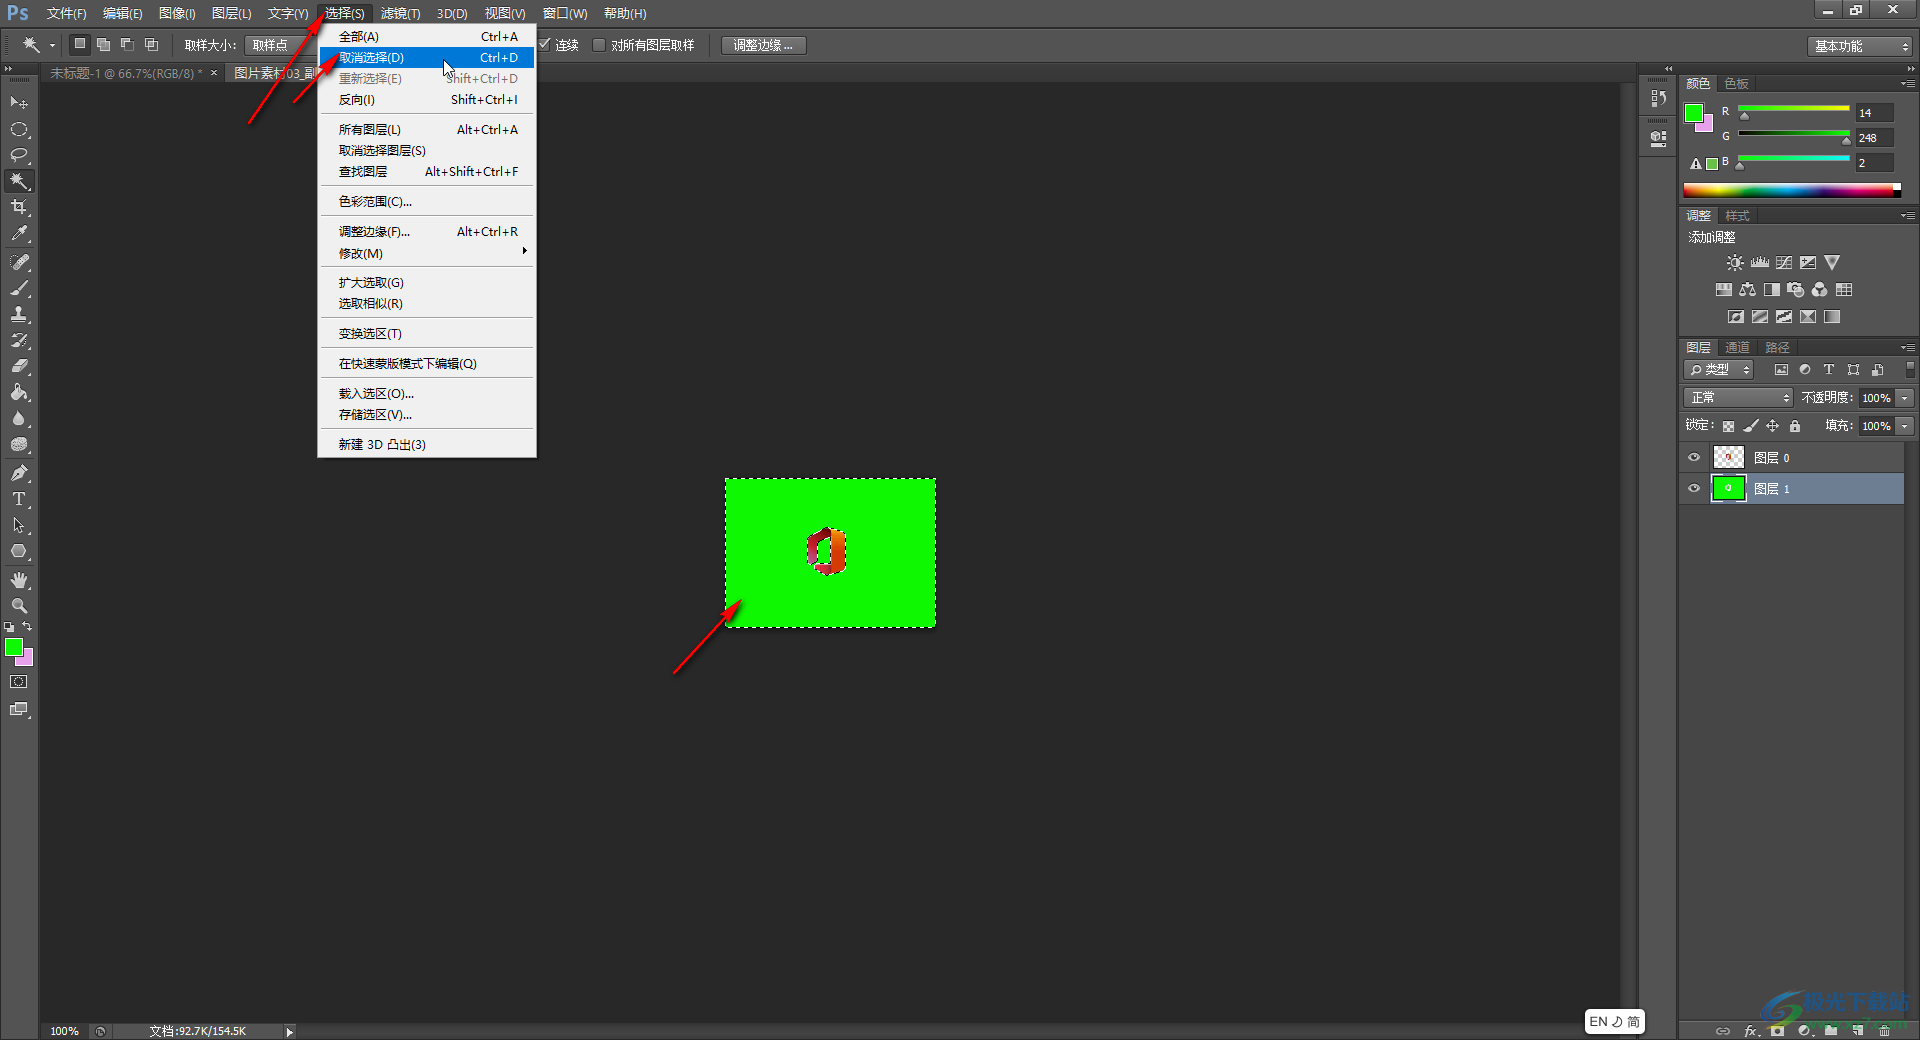
Task: Open the 滤镜(T) menu
Action: (400, 13)
